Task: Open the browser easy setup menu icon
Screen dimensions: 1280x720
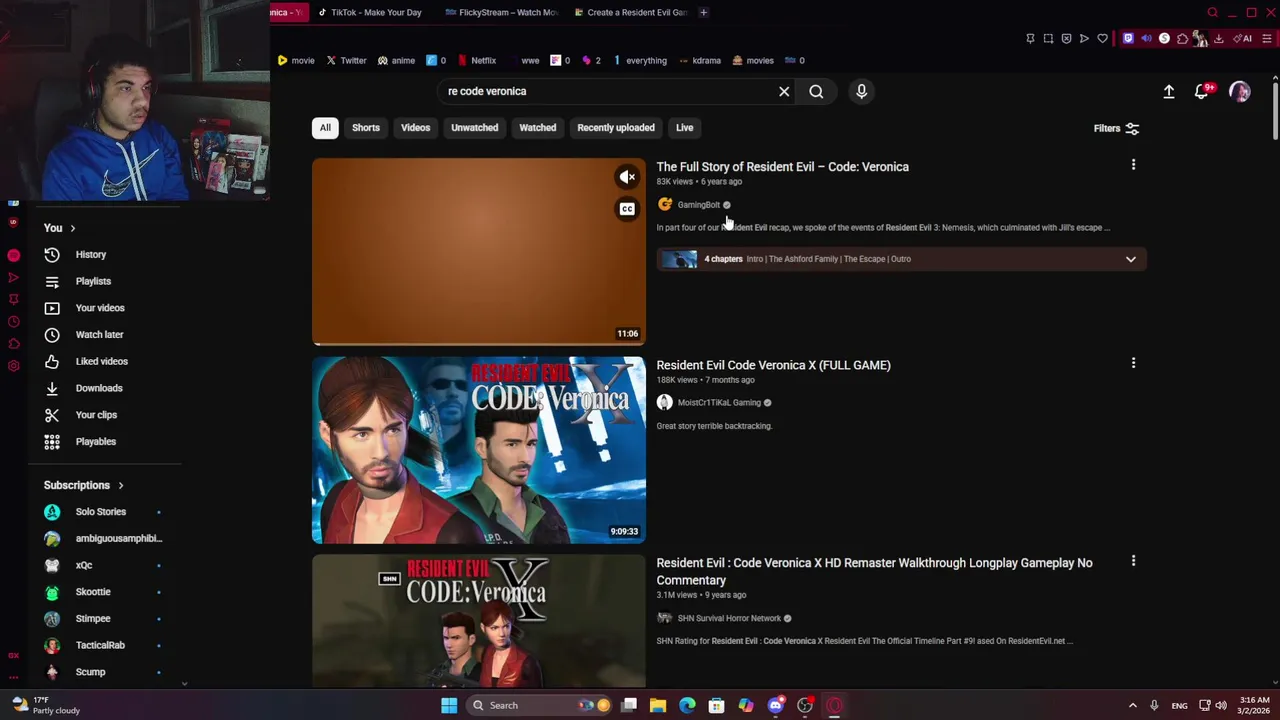Action: point(1266,38)
